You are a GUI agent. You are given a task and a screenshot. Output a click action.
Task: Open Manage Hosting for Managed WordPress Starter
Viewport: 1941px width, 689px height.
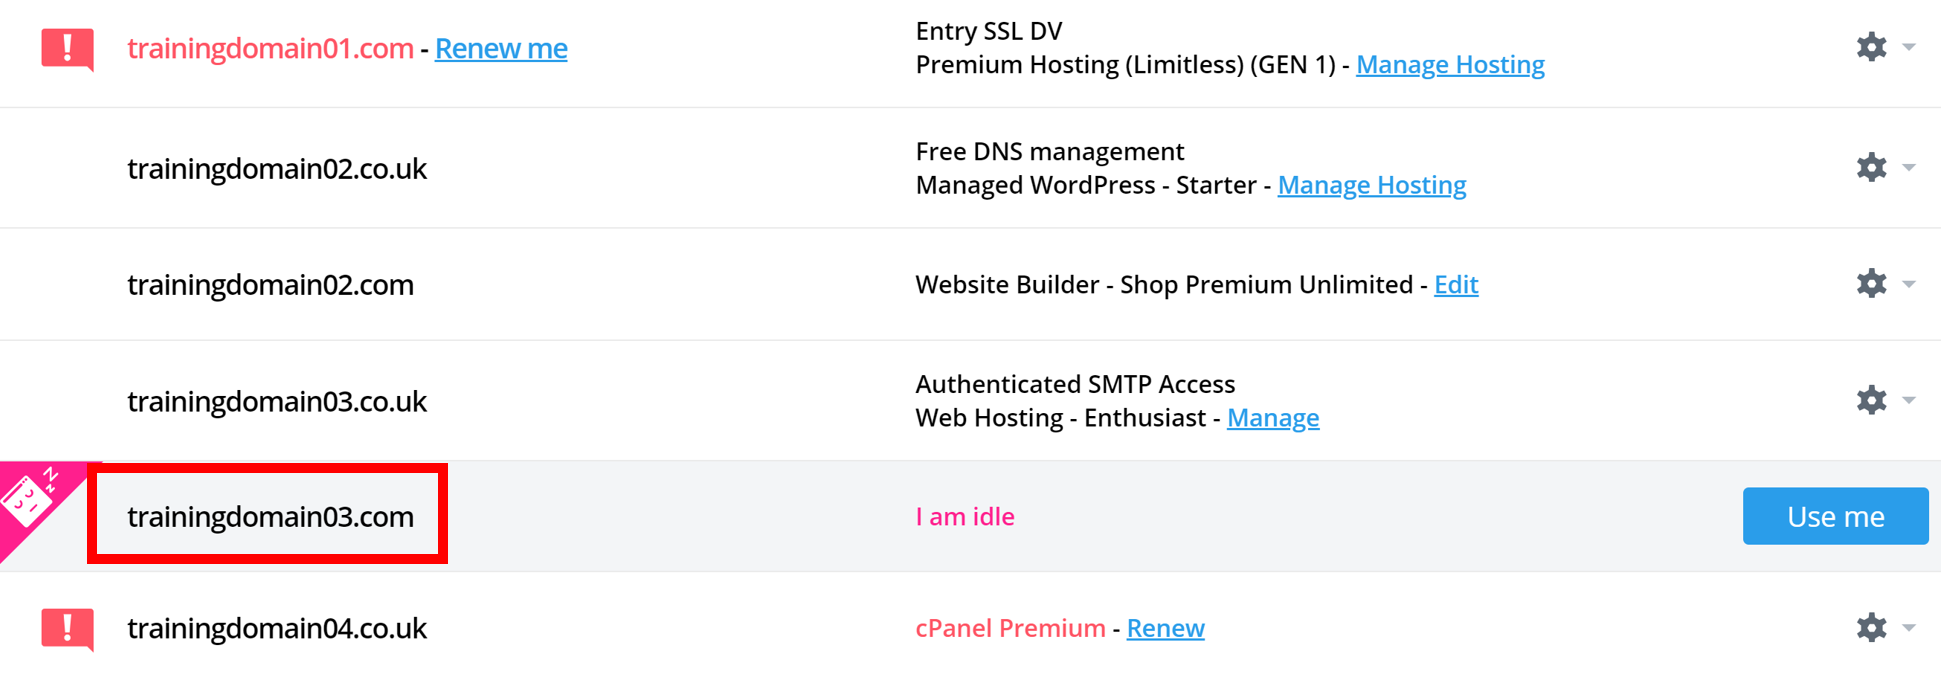(x=1372, y=185)
